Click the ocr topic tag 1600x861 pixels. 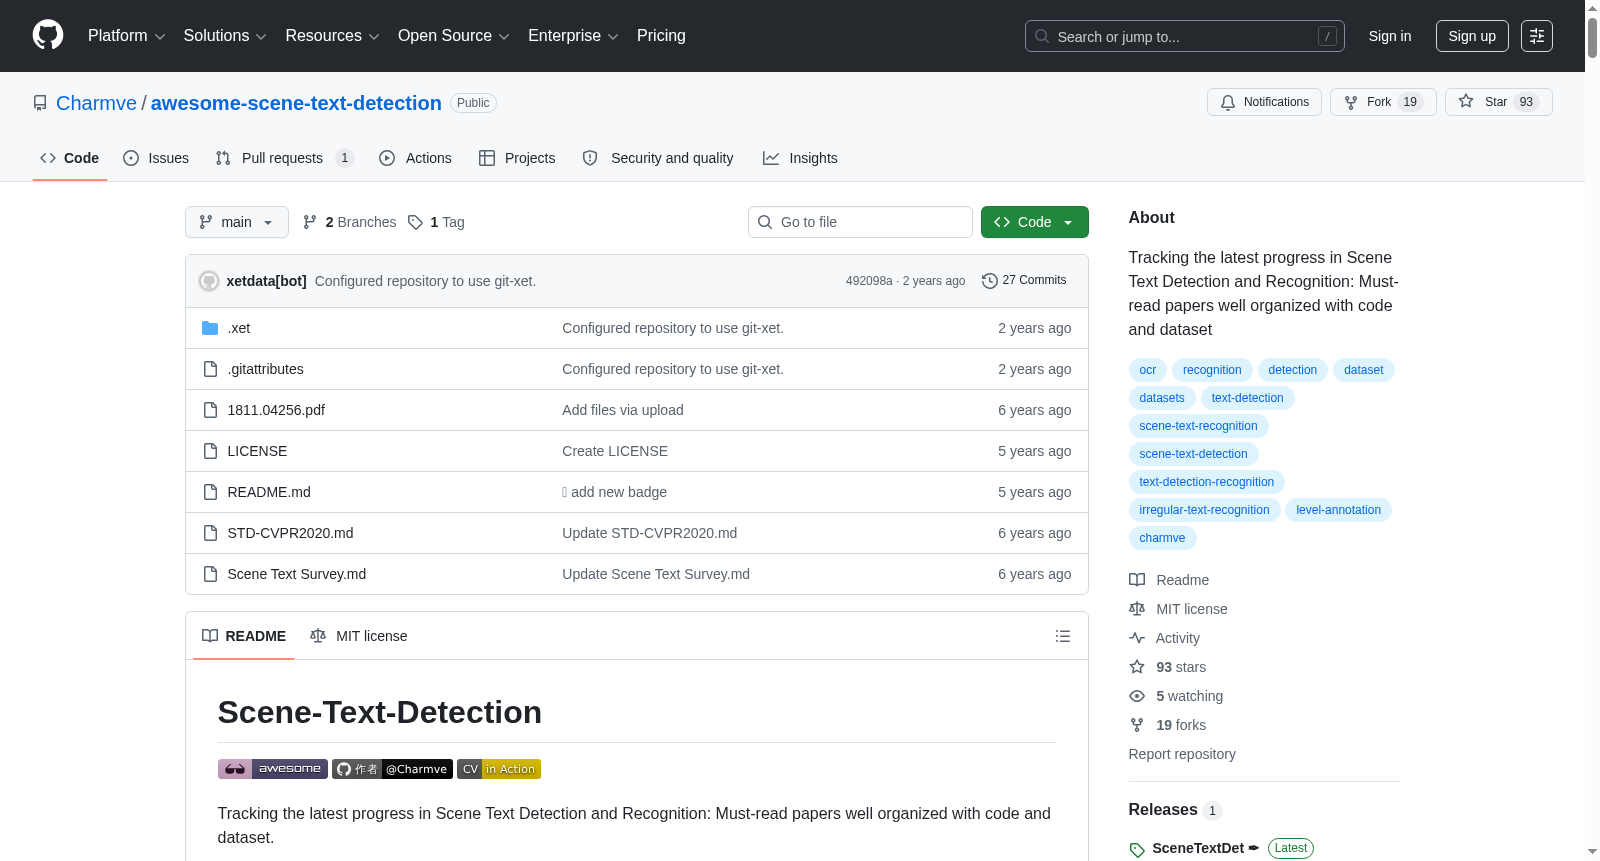pyautogui.click(x=1148, y=370)
